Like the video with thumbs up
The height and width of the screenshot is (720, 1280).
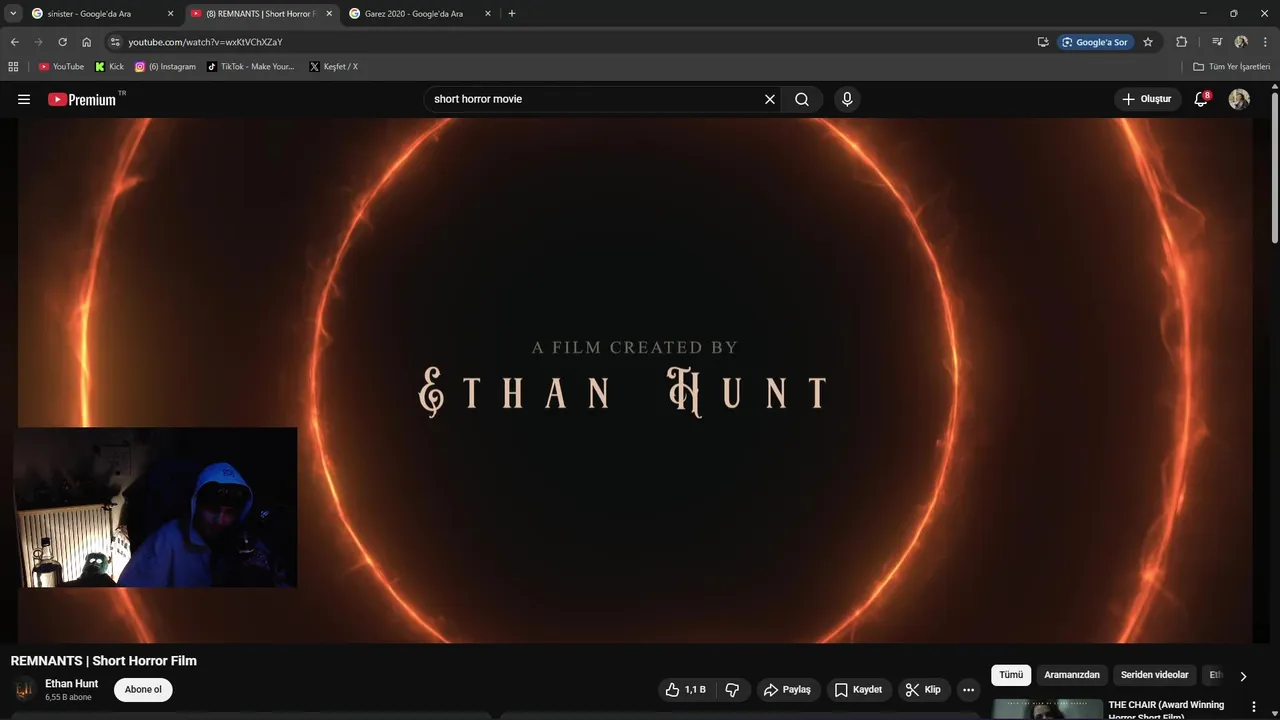[686, 689]
